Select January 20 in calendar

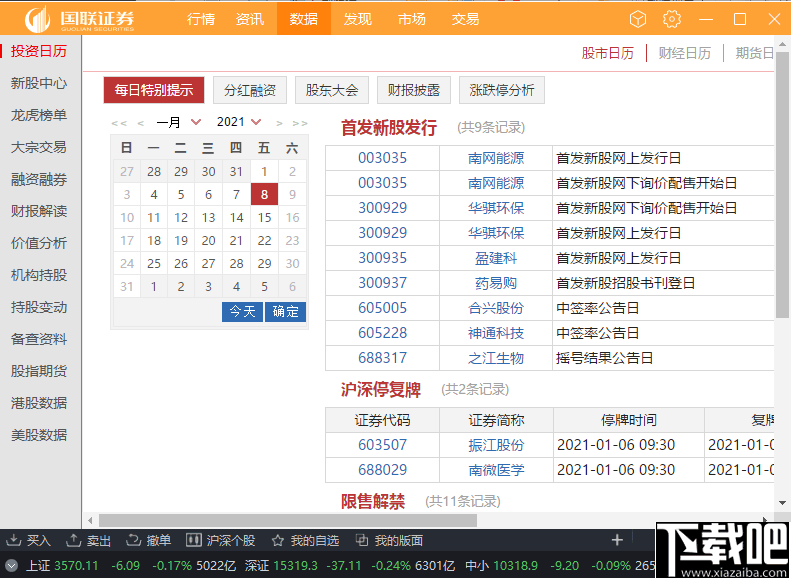point(209,241)
